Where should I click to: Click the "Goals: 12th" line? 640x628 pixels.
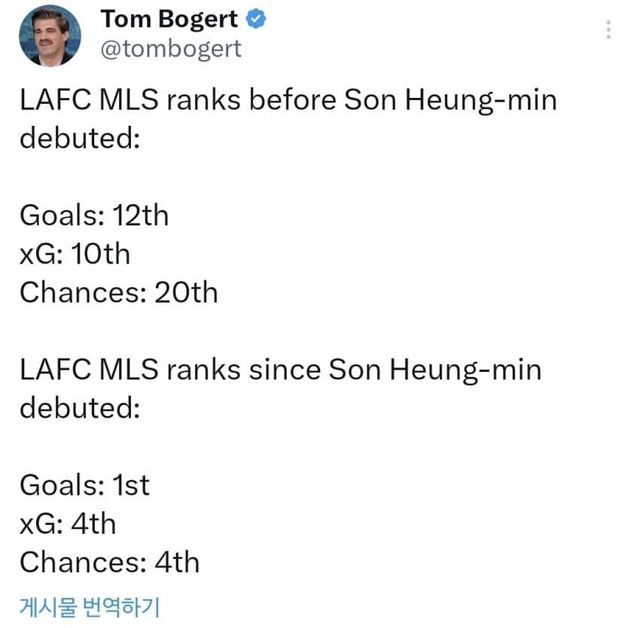95,215
